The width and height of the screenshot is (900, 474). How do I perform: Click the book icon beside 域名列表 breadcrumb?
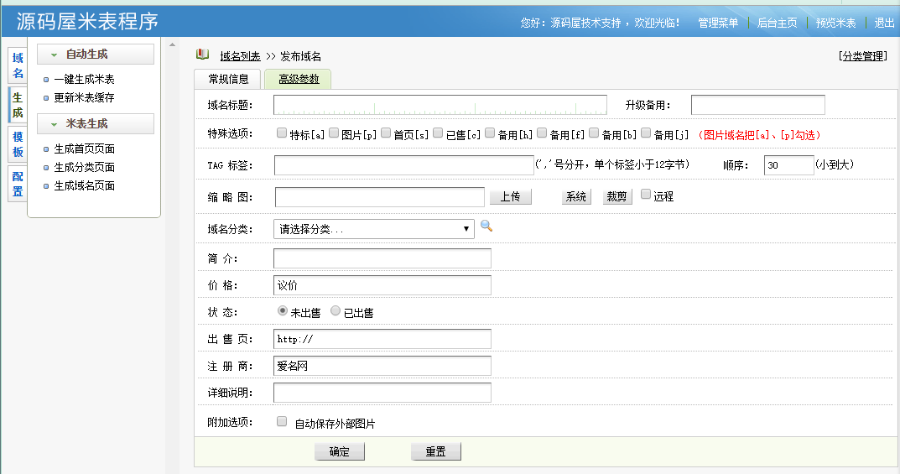[202, 55]
